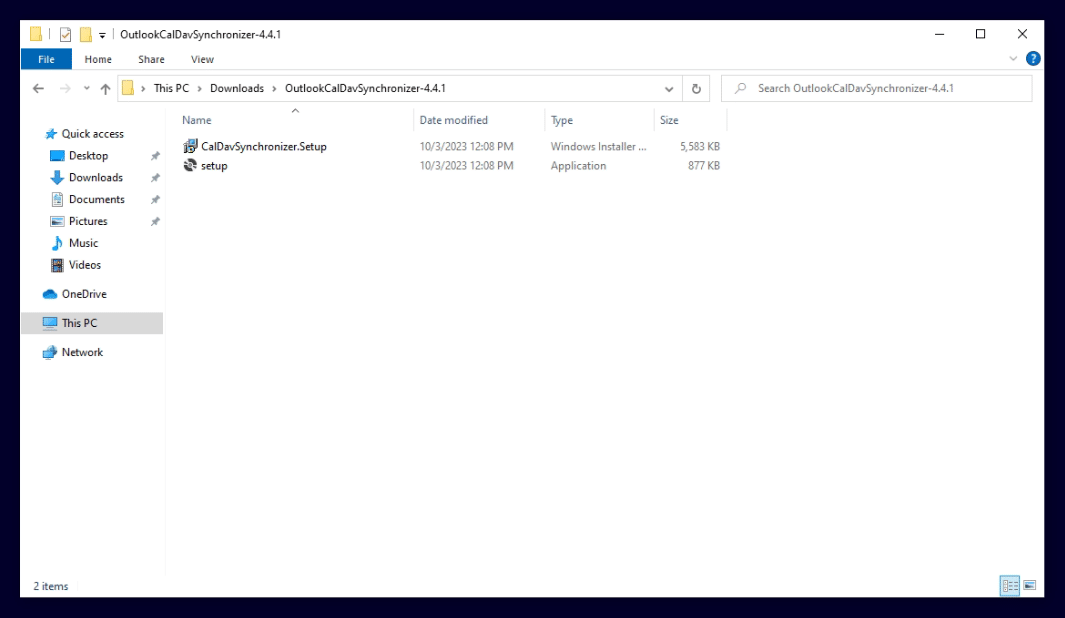Open Help via the blue question mark icon
1065x618 pixels.
pos(1034,58)
